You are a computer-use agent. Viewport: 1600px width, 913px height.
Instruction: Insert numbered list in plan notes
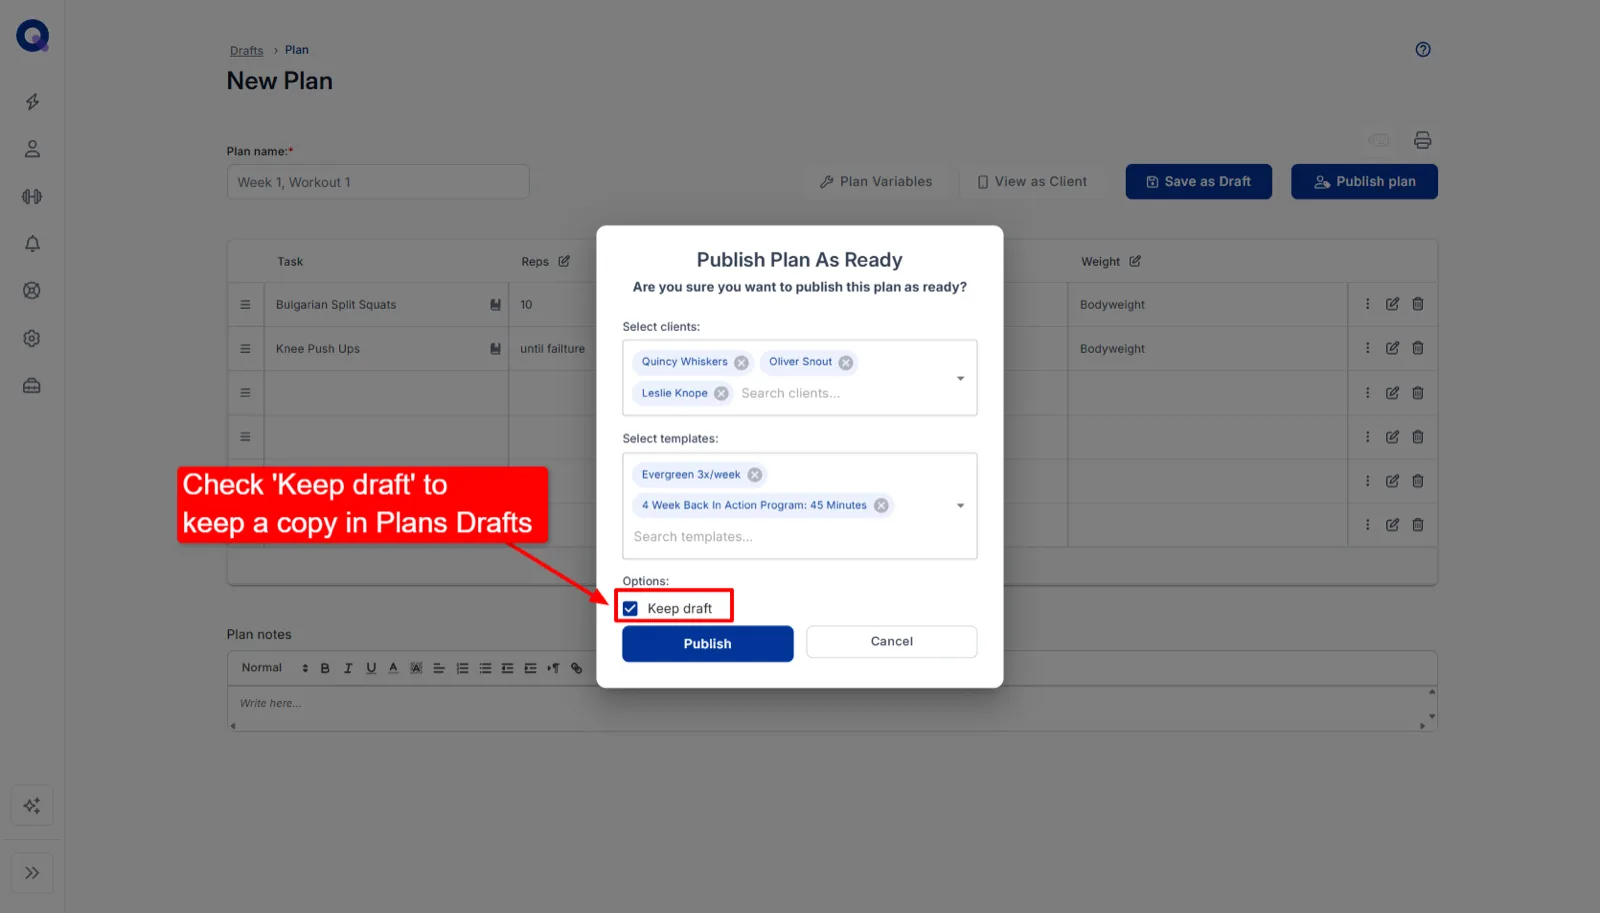click(462, 669)
